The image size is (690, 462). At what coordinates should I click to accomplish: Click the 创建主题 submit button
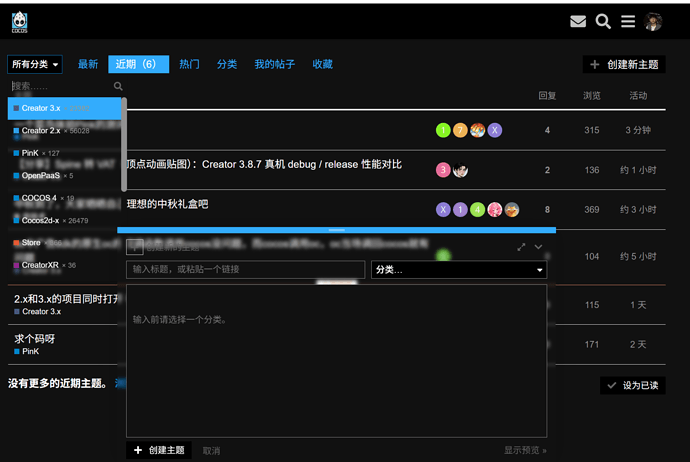tap(159, 450)
